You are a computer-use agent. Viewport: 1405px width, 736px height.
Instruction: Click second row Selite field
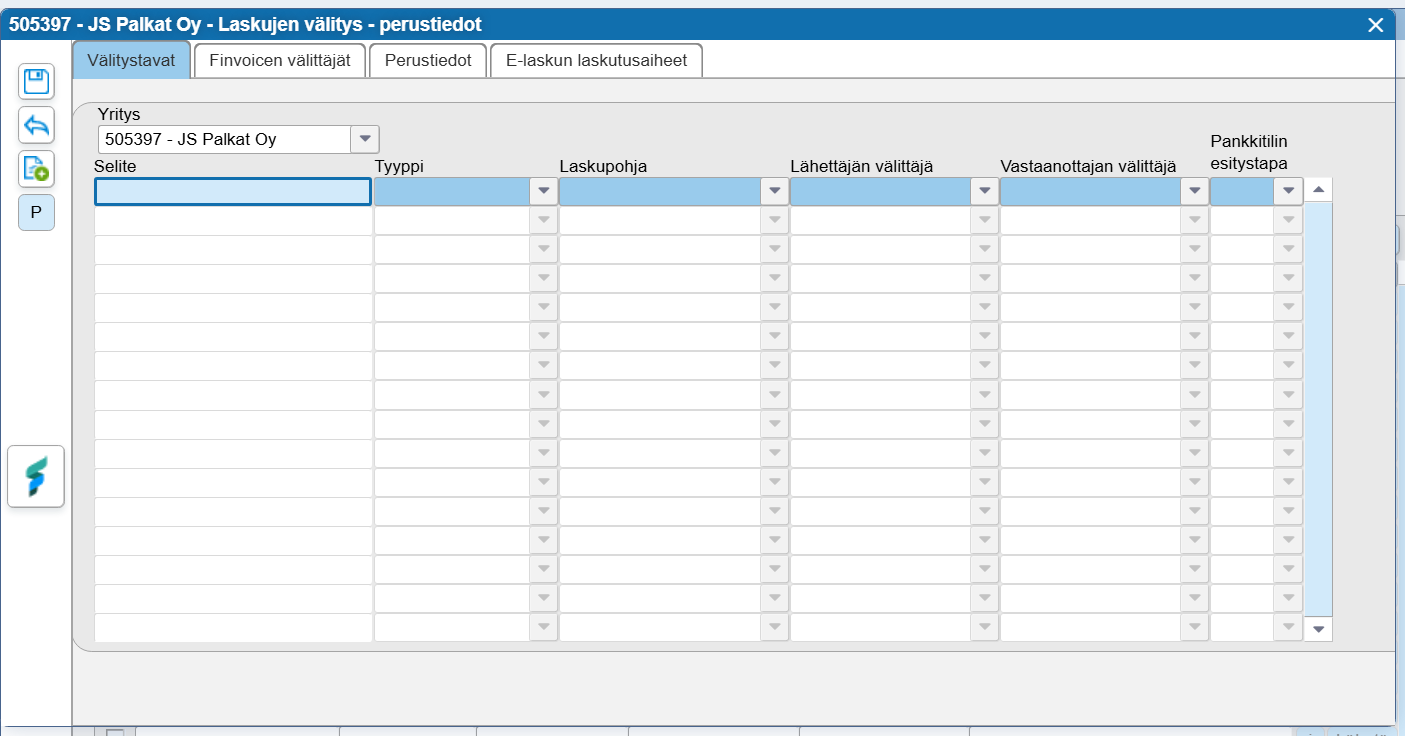click(233, 221)
